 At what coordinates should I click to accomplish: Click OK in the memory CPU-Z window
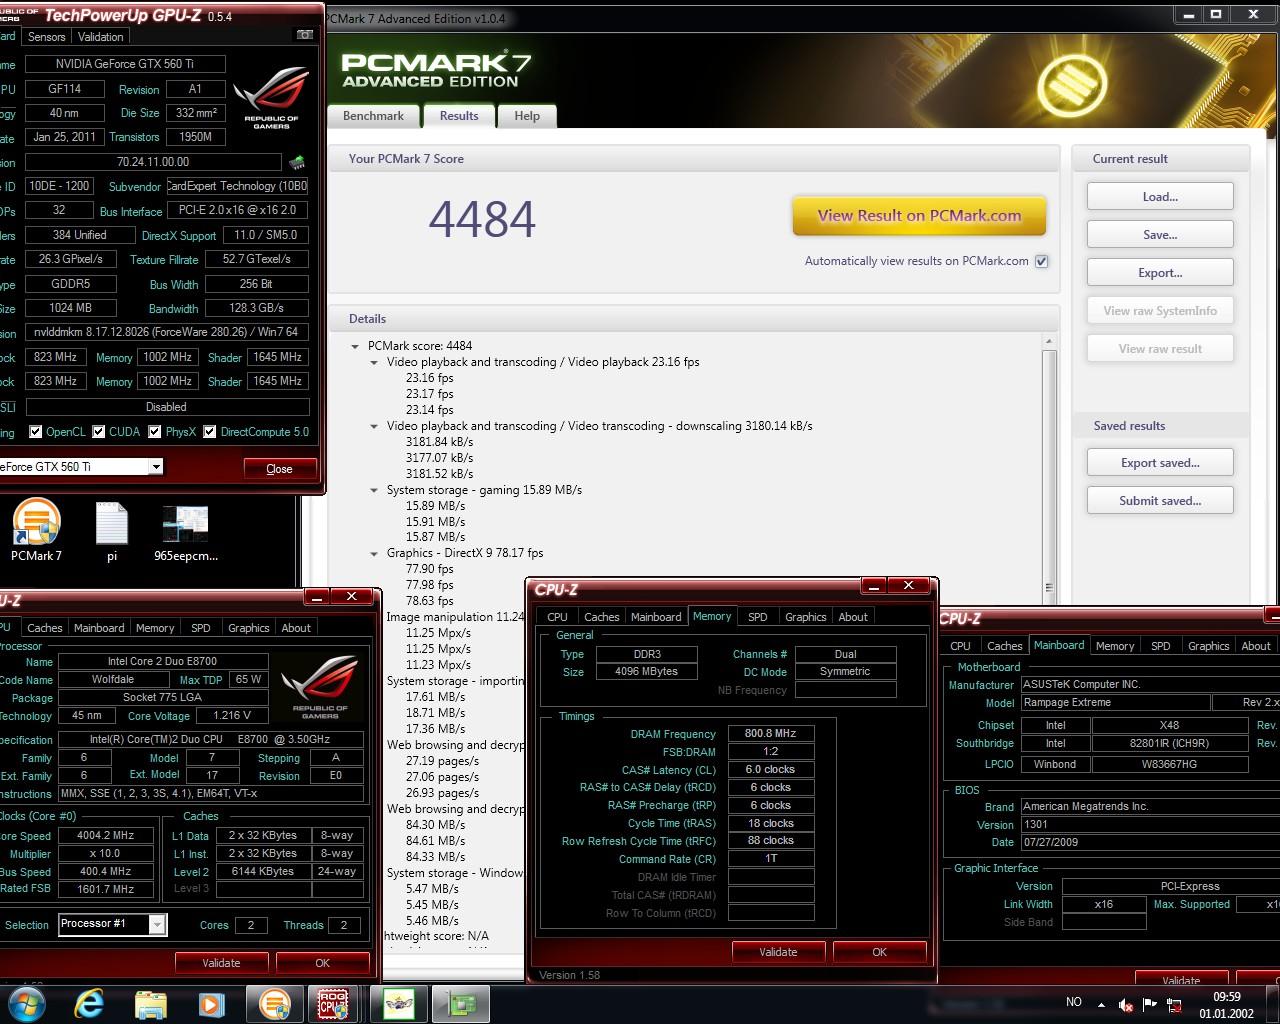point(880,952)
